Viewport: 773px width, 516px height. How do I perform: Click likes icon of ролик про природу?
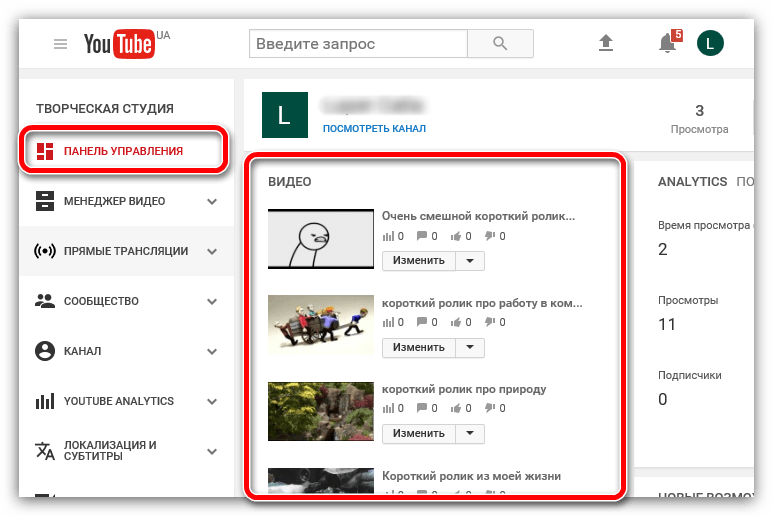click(456, 408)
